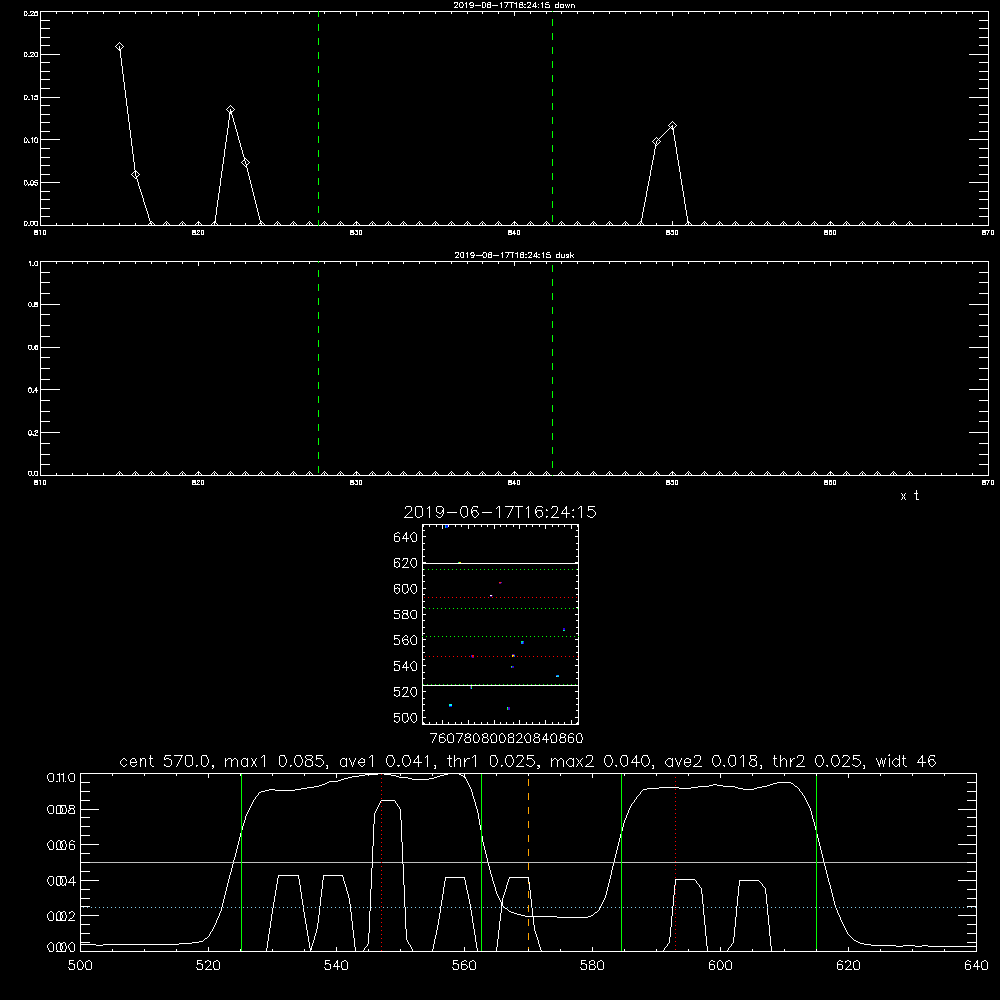Screen dimensions: 1000x1000
Task: Click the green vertical line at 615 in bottom plot
Action: (x=816, y=862)
